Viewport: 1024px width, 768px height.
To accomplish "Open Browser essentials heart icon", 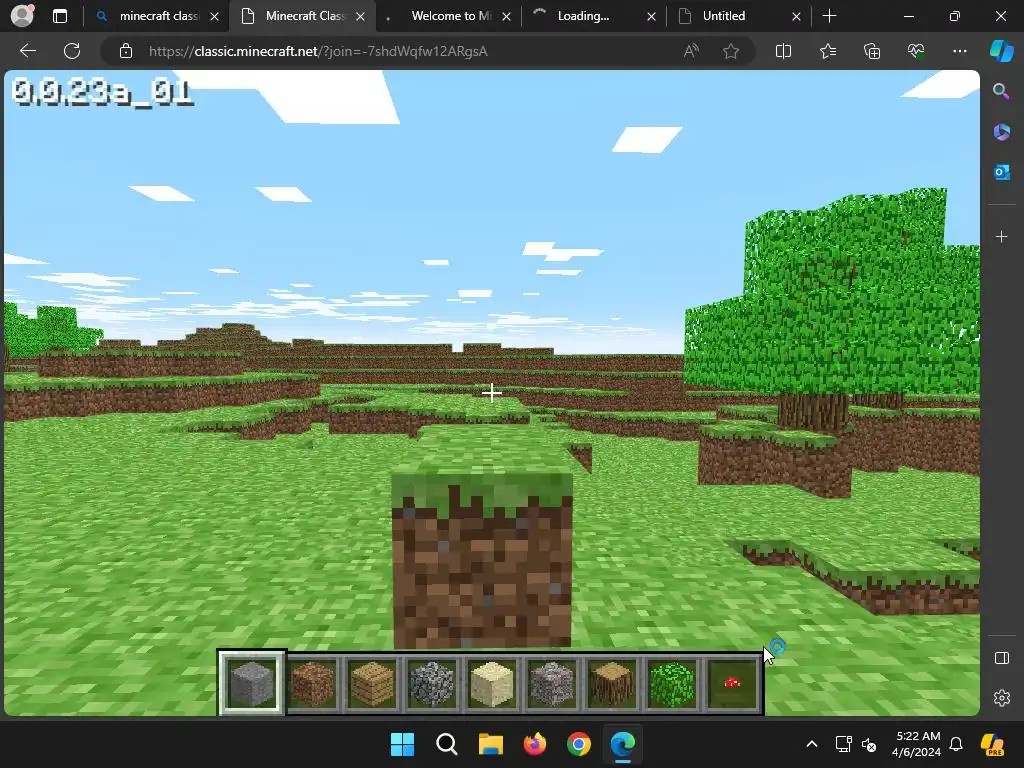I will coord(916,51).
